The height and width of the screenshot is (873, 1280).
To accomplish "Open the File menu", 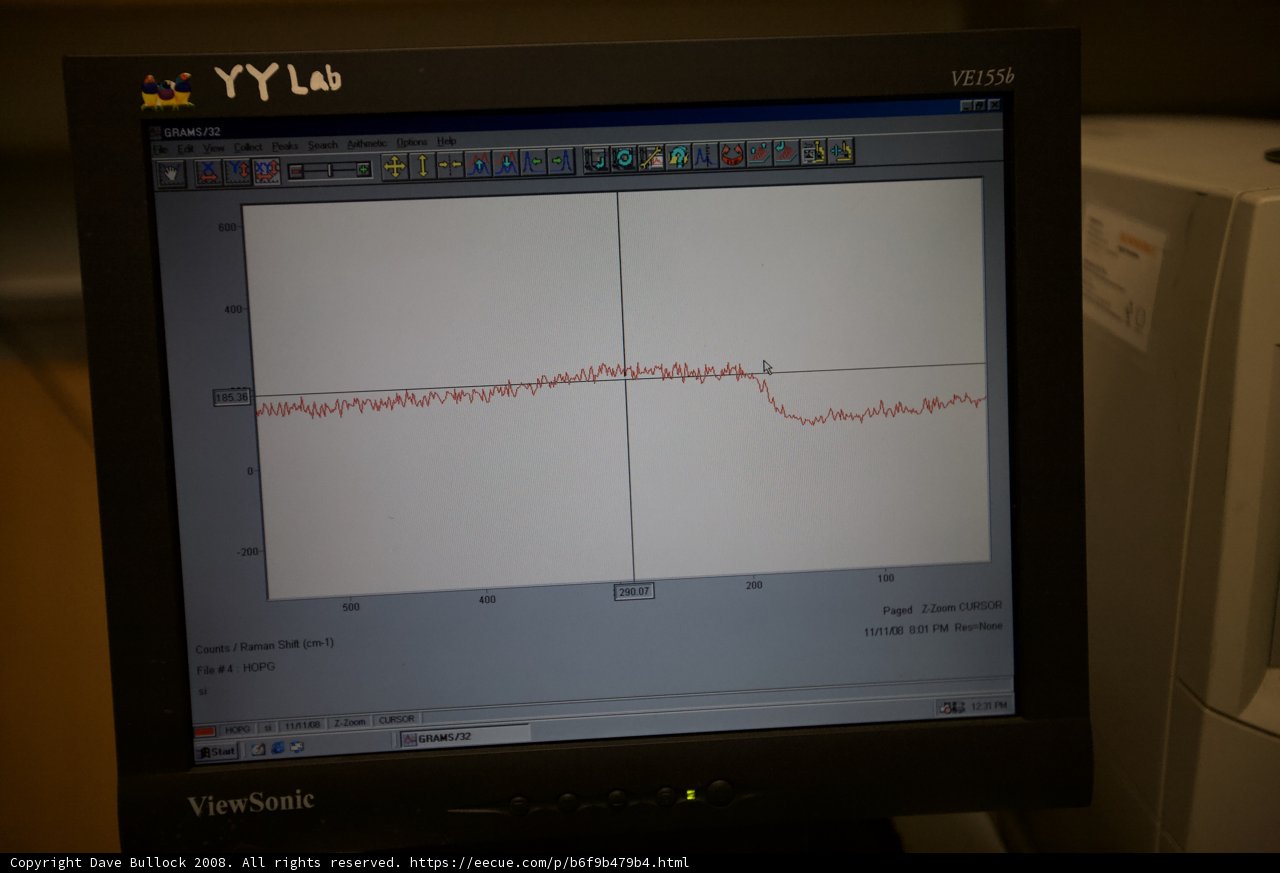I will (160, 149).
